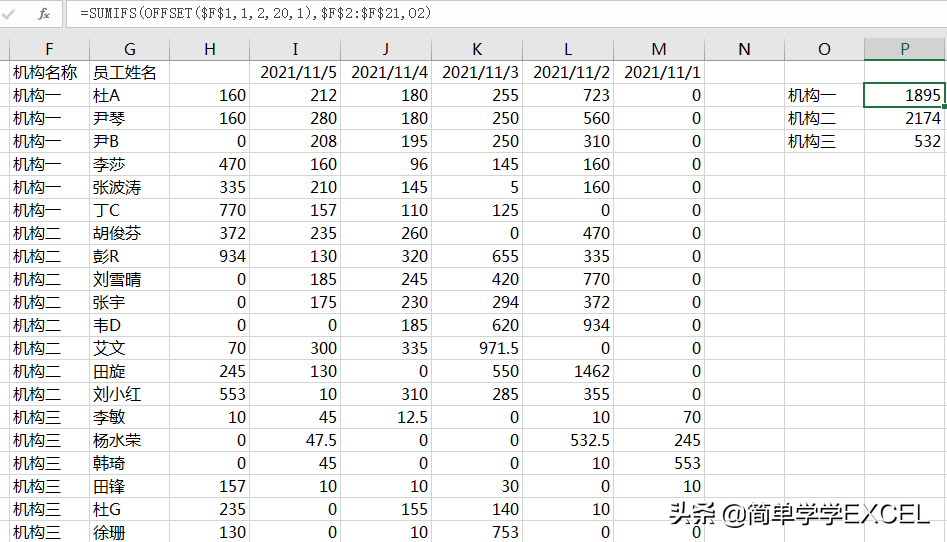Image resolution: width=947 pixels, height=542 pixels.
Task: Select employee name cell 艾文
Action: [x=129, y=348]
